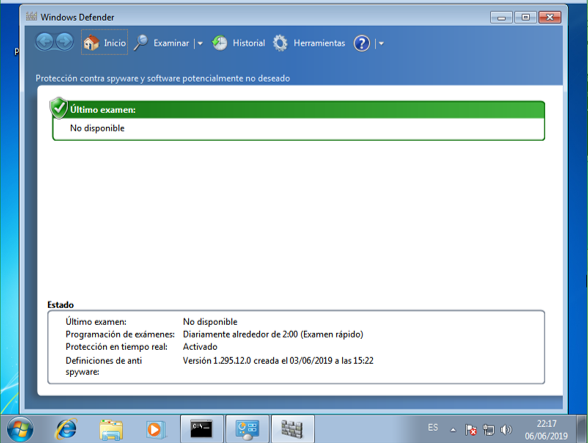Launch Internet Explorer from taskbar
The image size is (588, 443).
point(66,429)
